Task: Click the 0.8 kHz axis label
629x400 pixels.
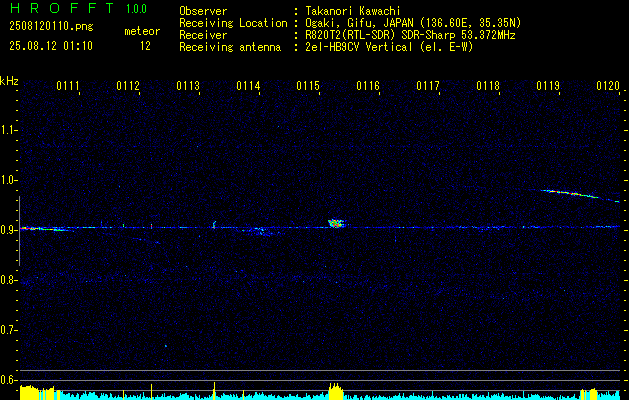Action: pyautogui.click(x=8, y=280)
